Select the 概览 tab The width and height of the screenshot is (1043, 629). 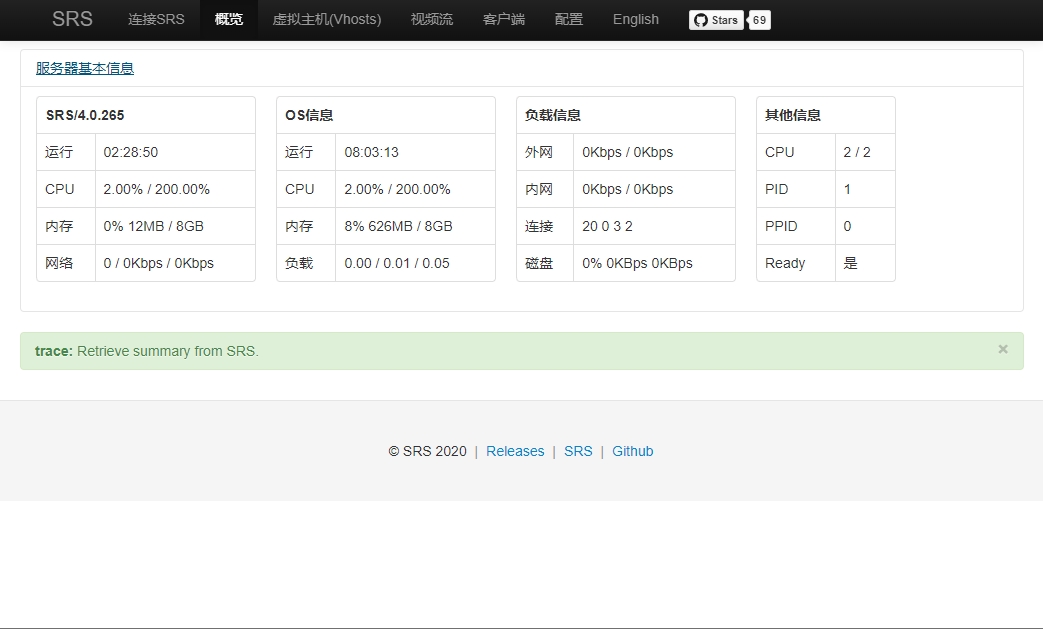click(x=228, y=19)
